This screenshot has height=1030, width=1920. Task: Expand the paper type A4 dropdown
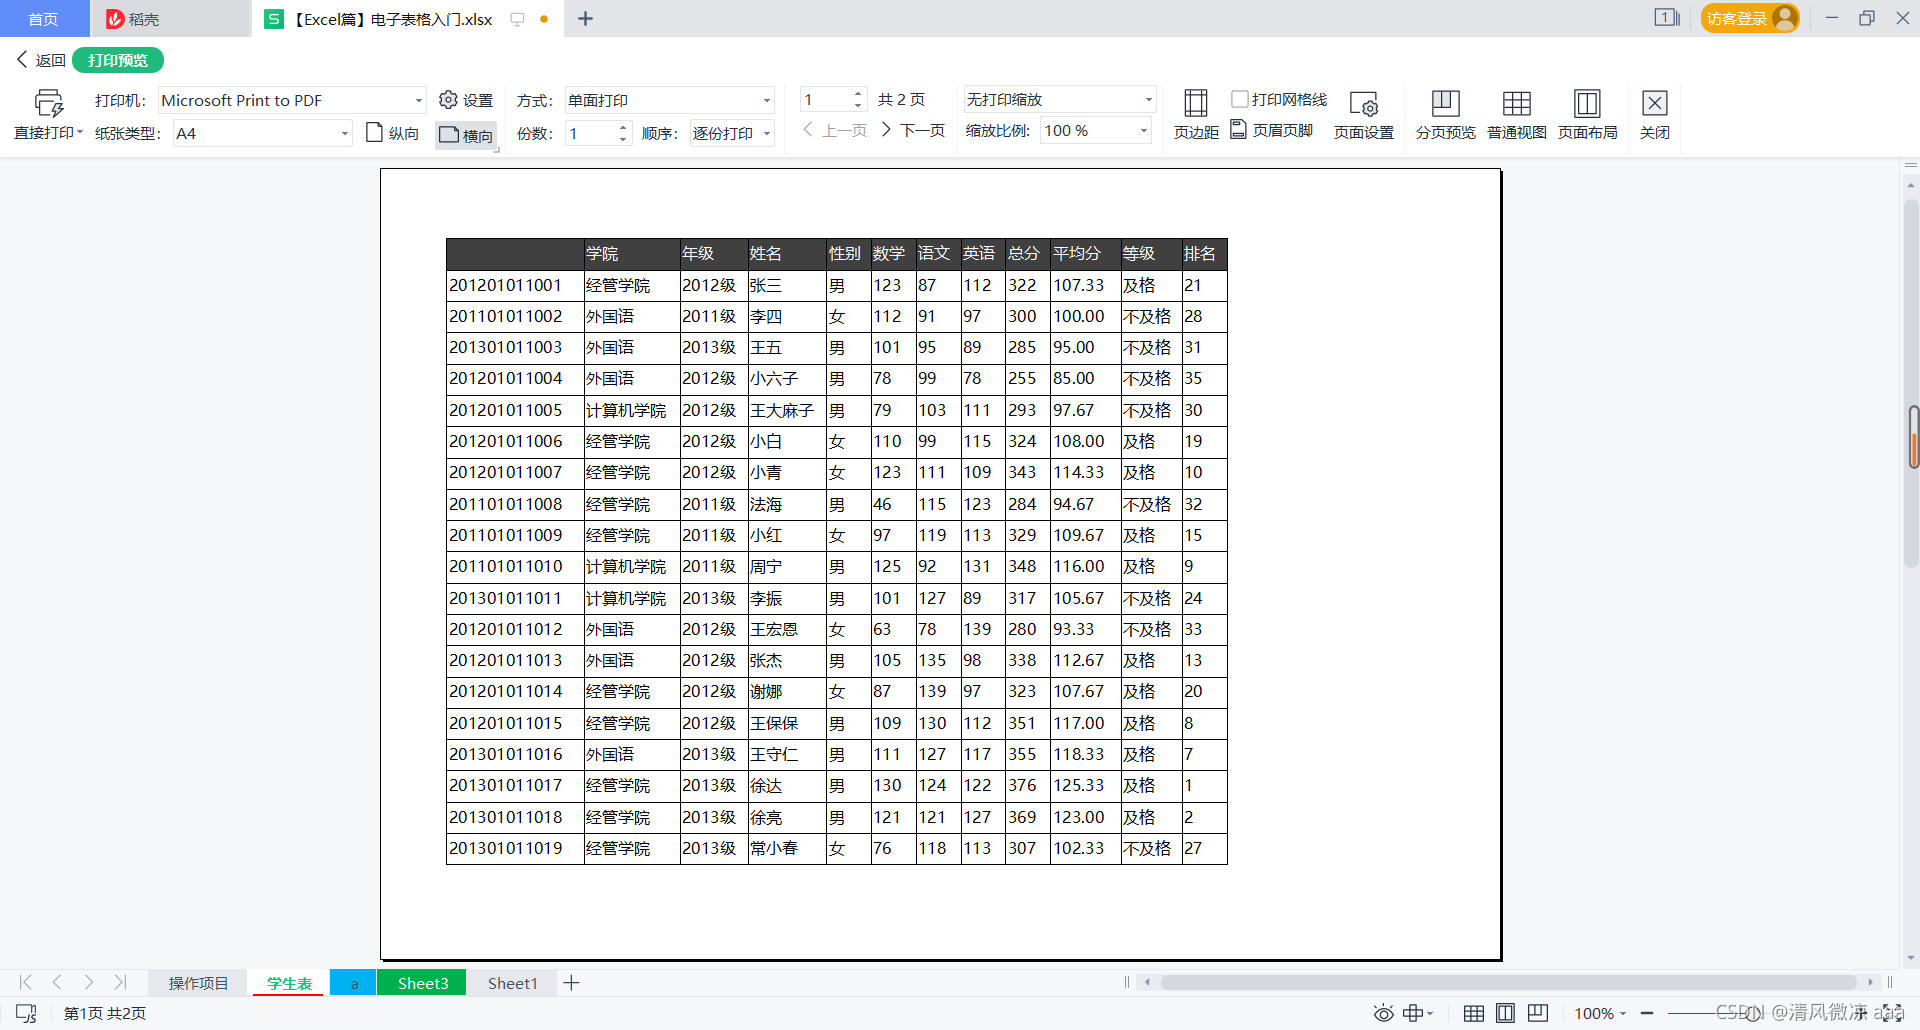pyautogui.click(x=345, y=133)
